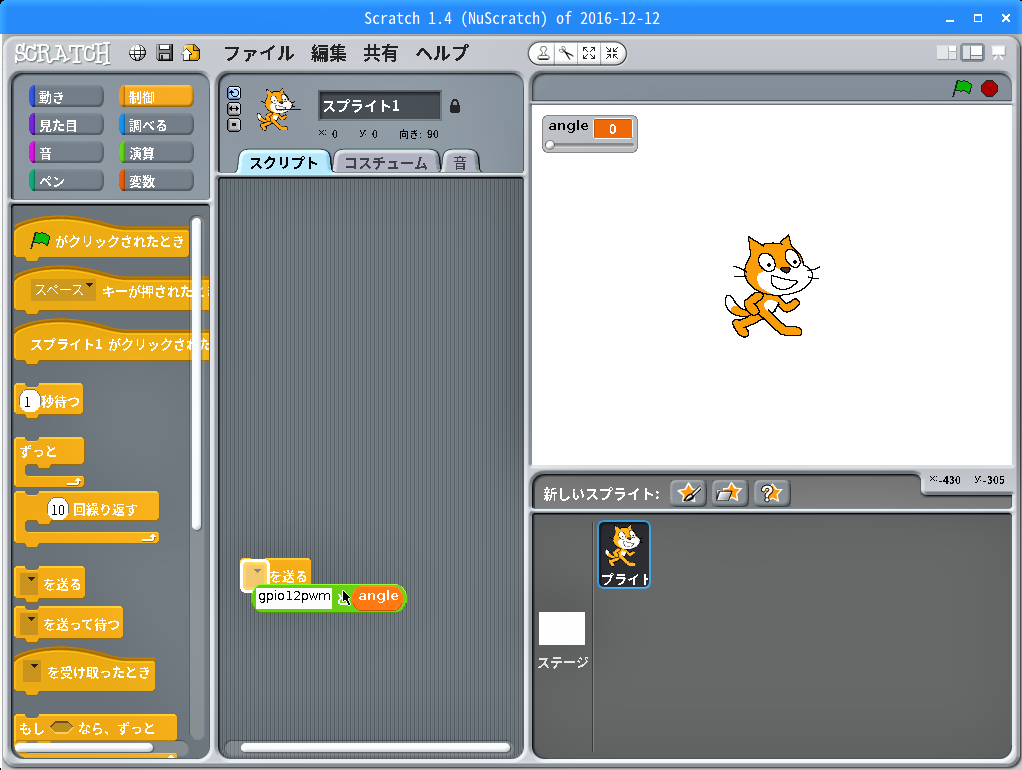Select the grow sprite tool

589,53
